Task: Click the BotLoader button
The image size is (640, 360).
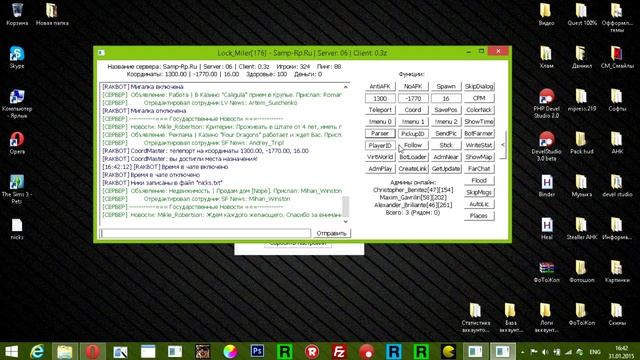Action: 413,157
